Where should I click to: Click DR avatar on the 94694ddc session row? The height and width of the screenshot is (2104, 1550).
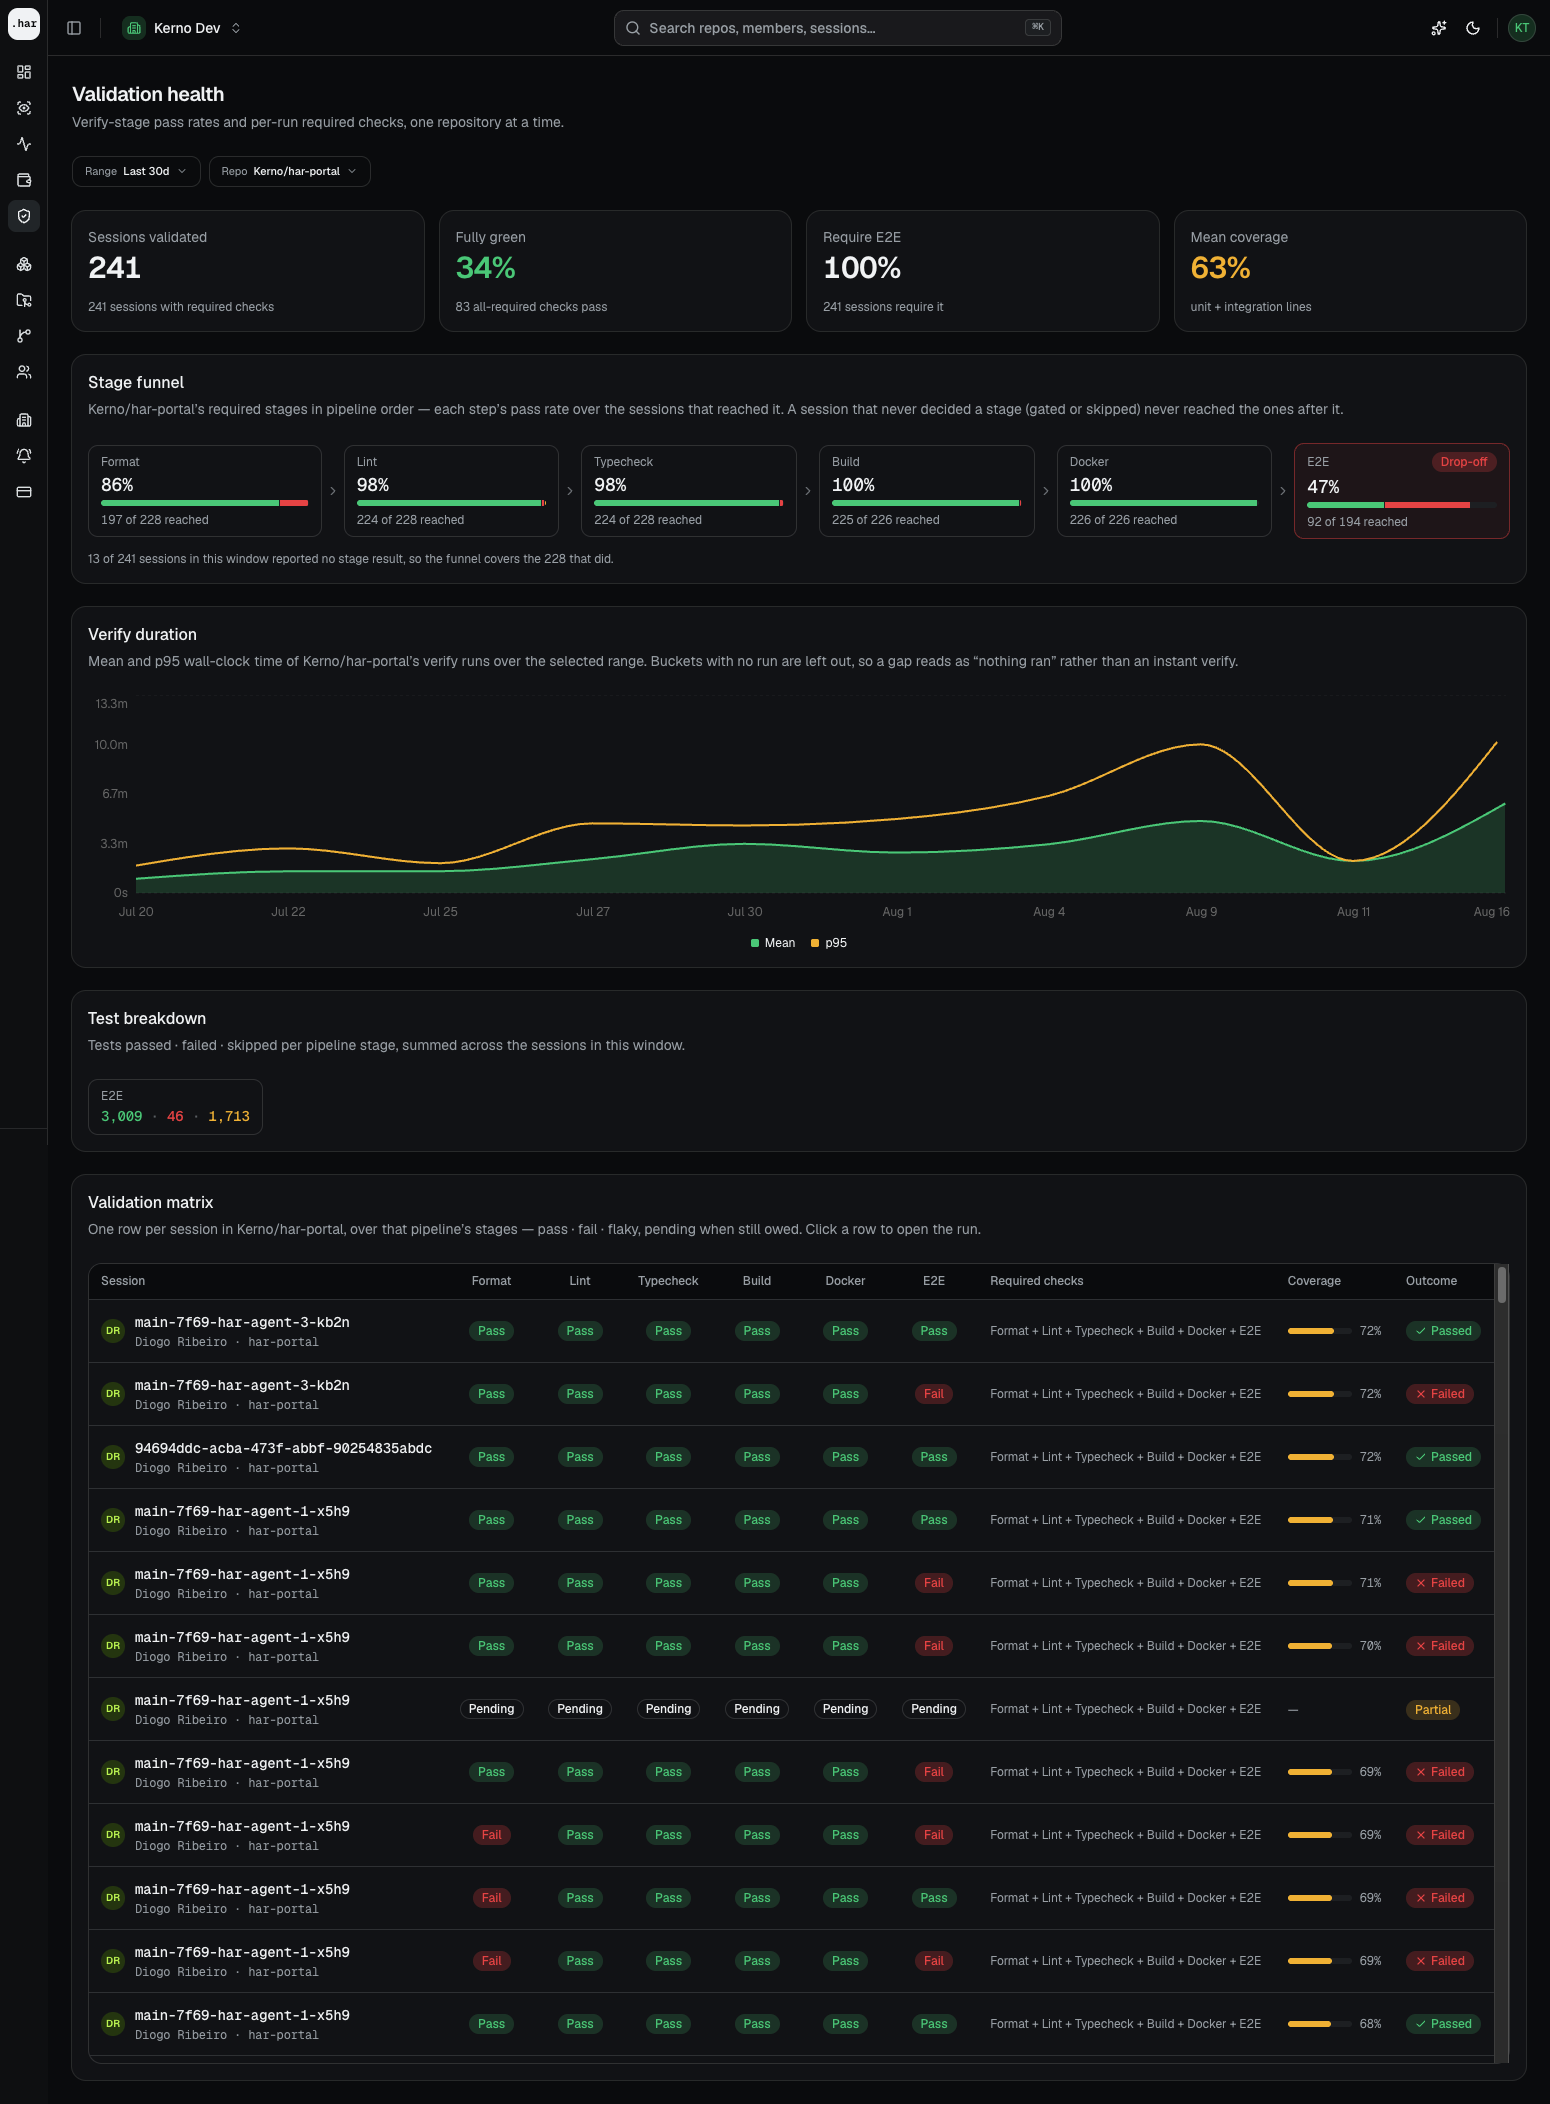113,1457
